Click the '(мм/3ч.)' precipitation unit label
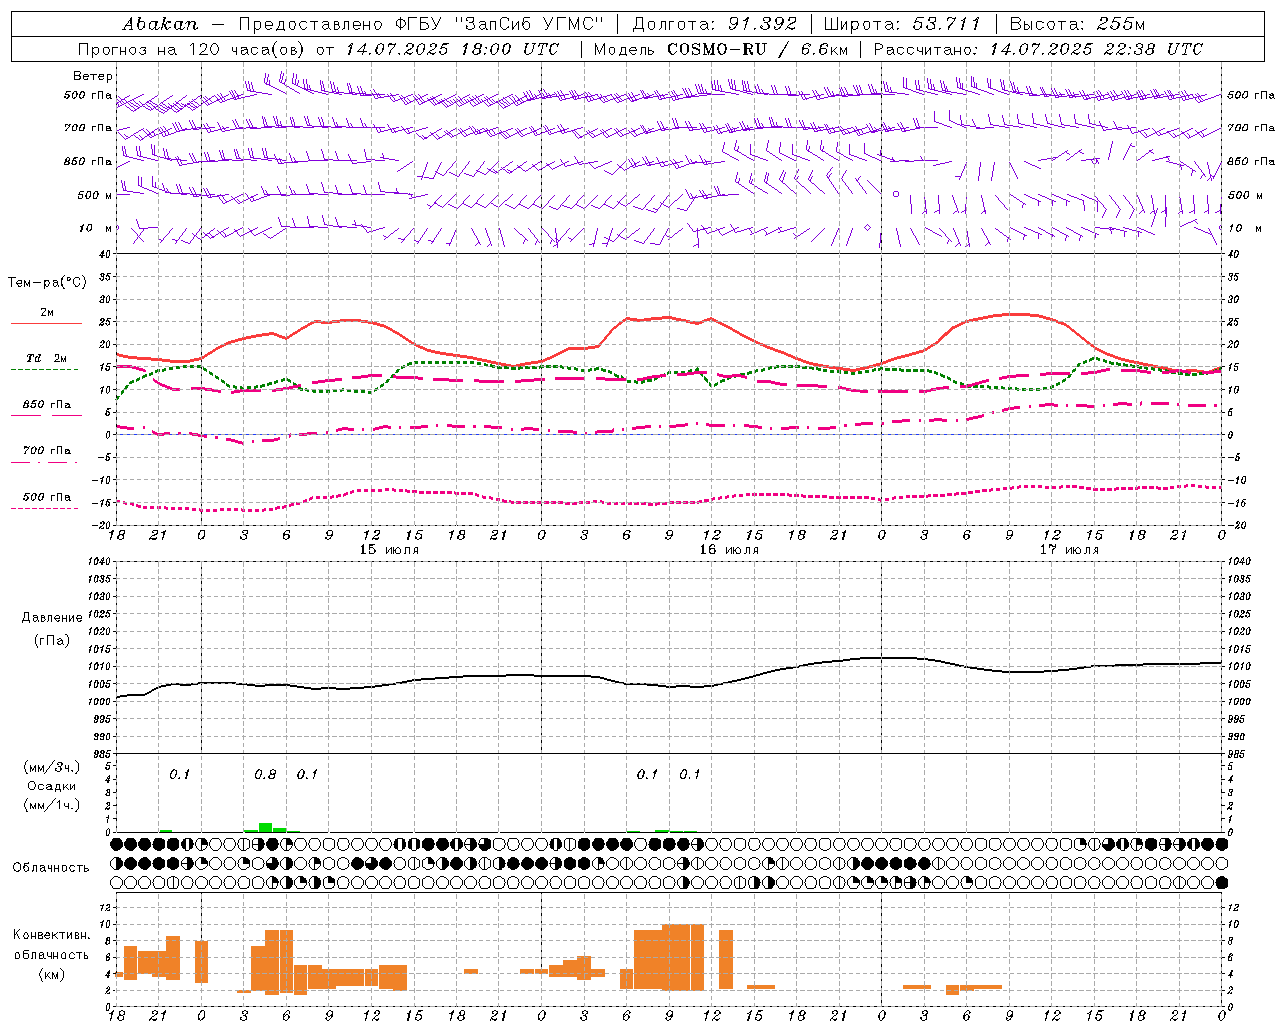This screenshot has width=1280, height=1024. coord(52,767)
